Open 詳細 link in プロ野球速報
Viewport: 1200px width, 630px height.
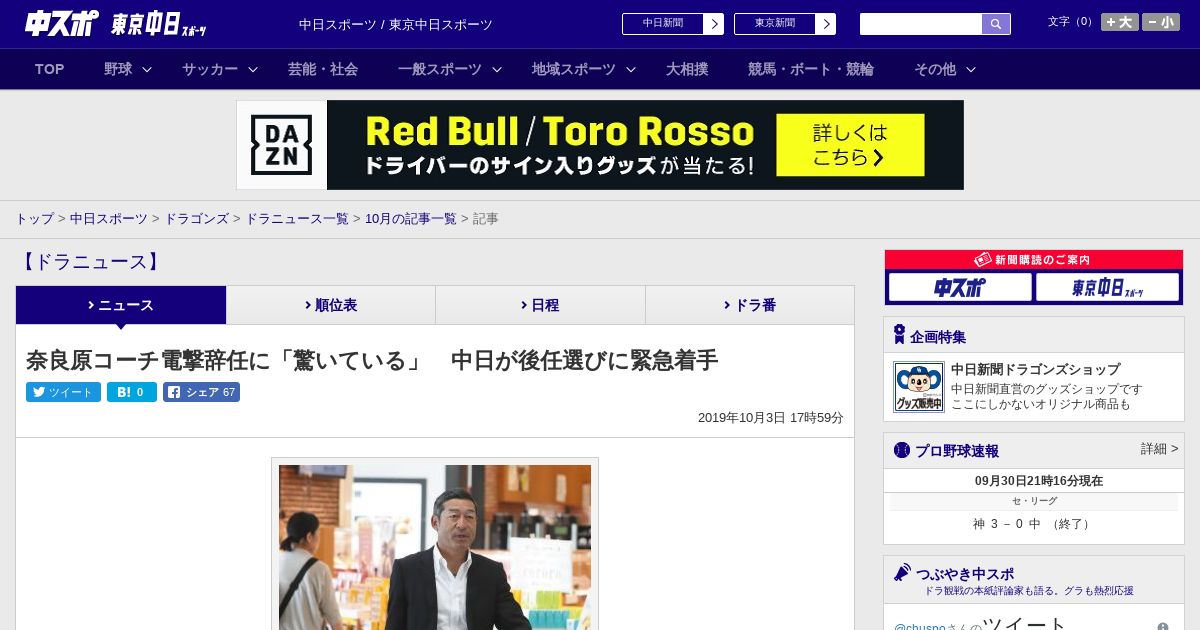pyautogui.click(x=1159, y=449)
